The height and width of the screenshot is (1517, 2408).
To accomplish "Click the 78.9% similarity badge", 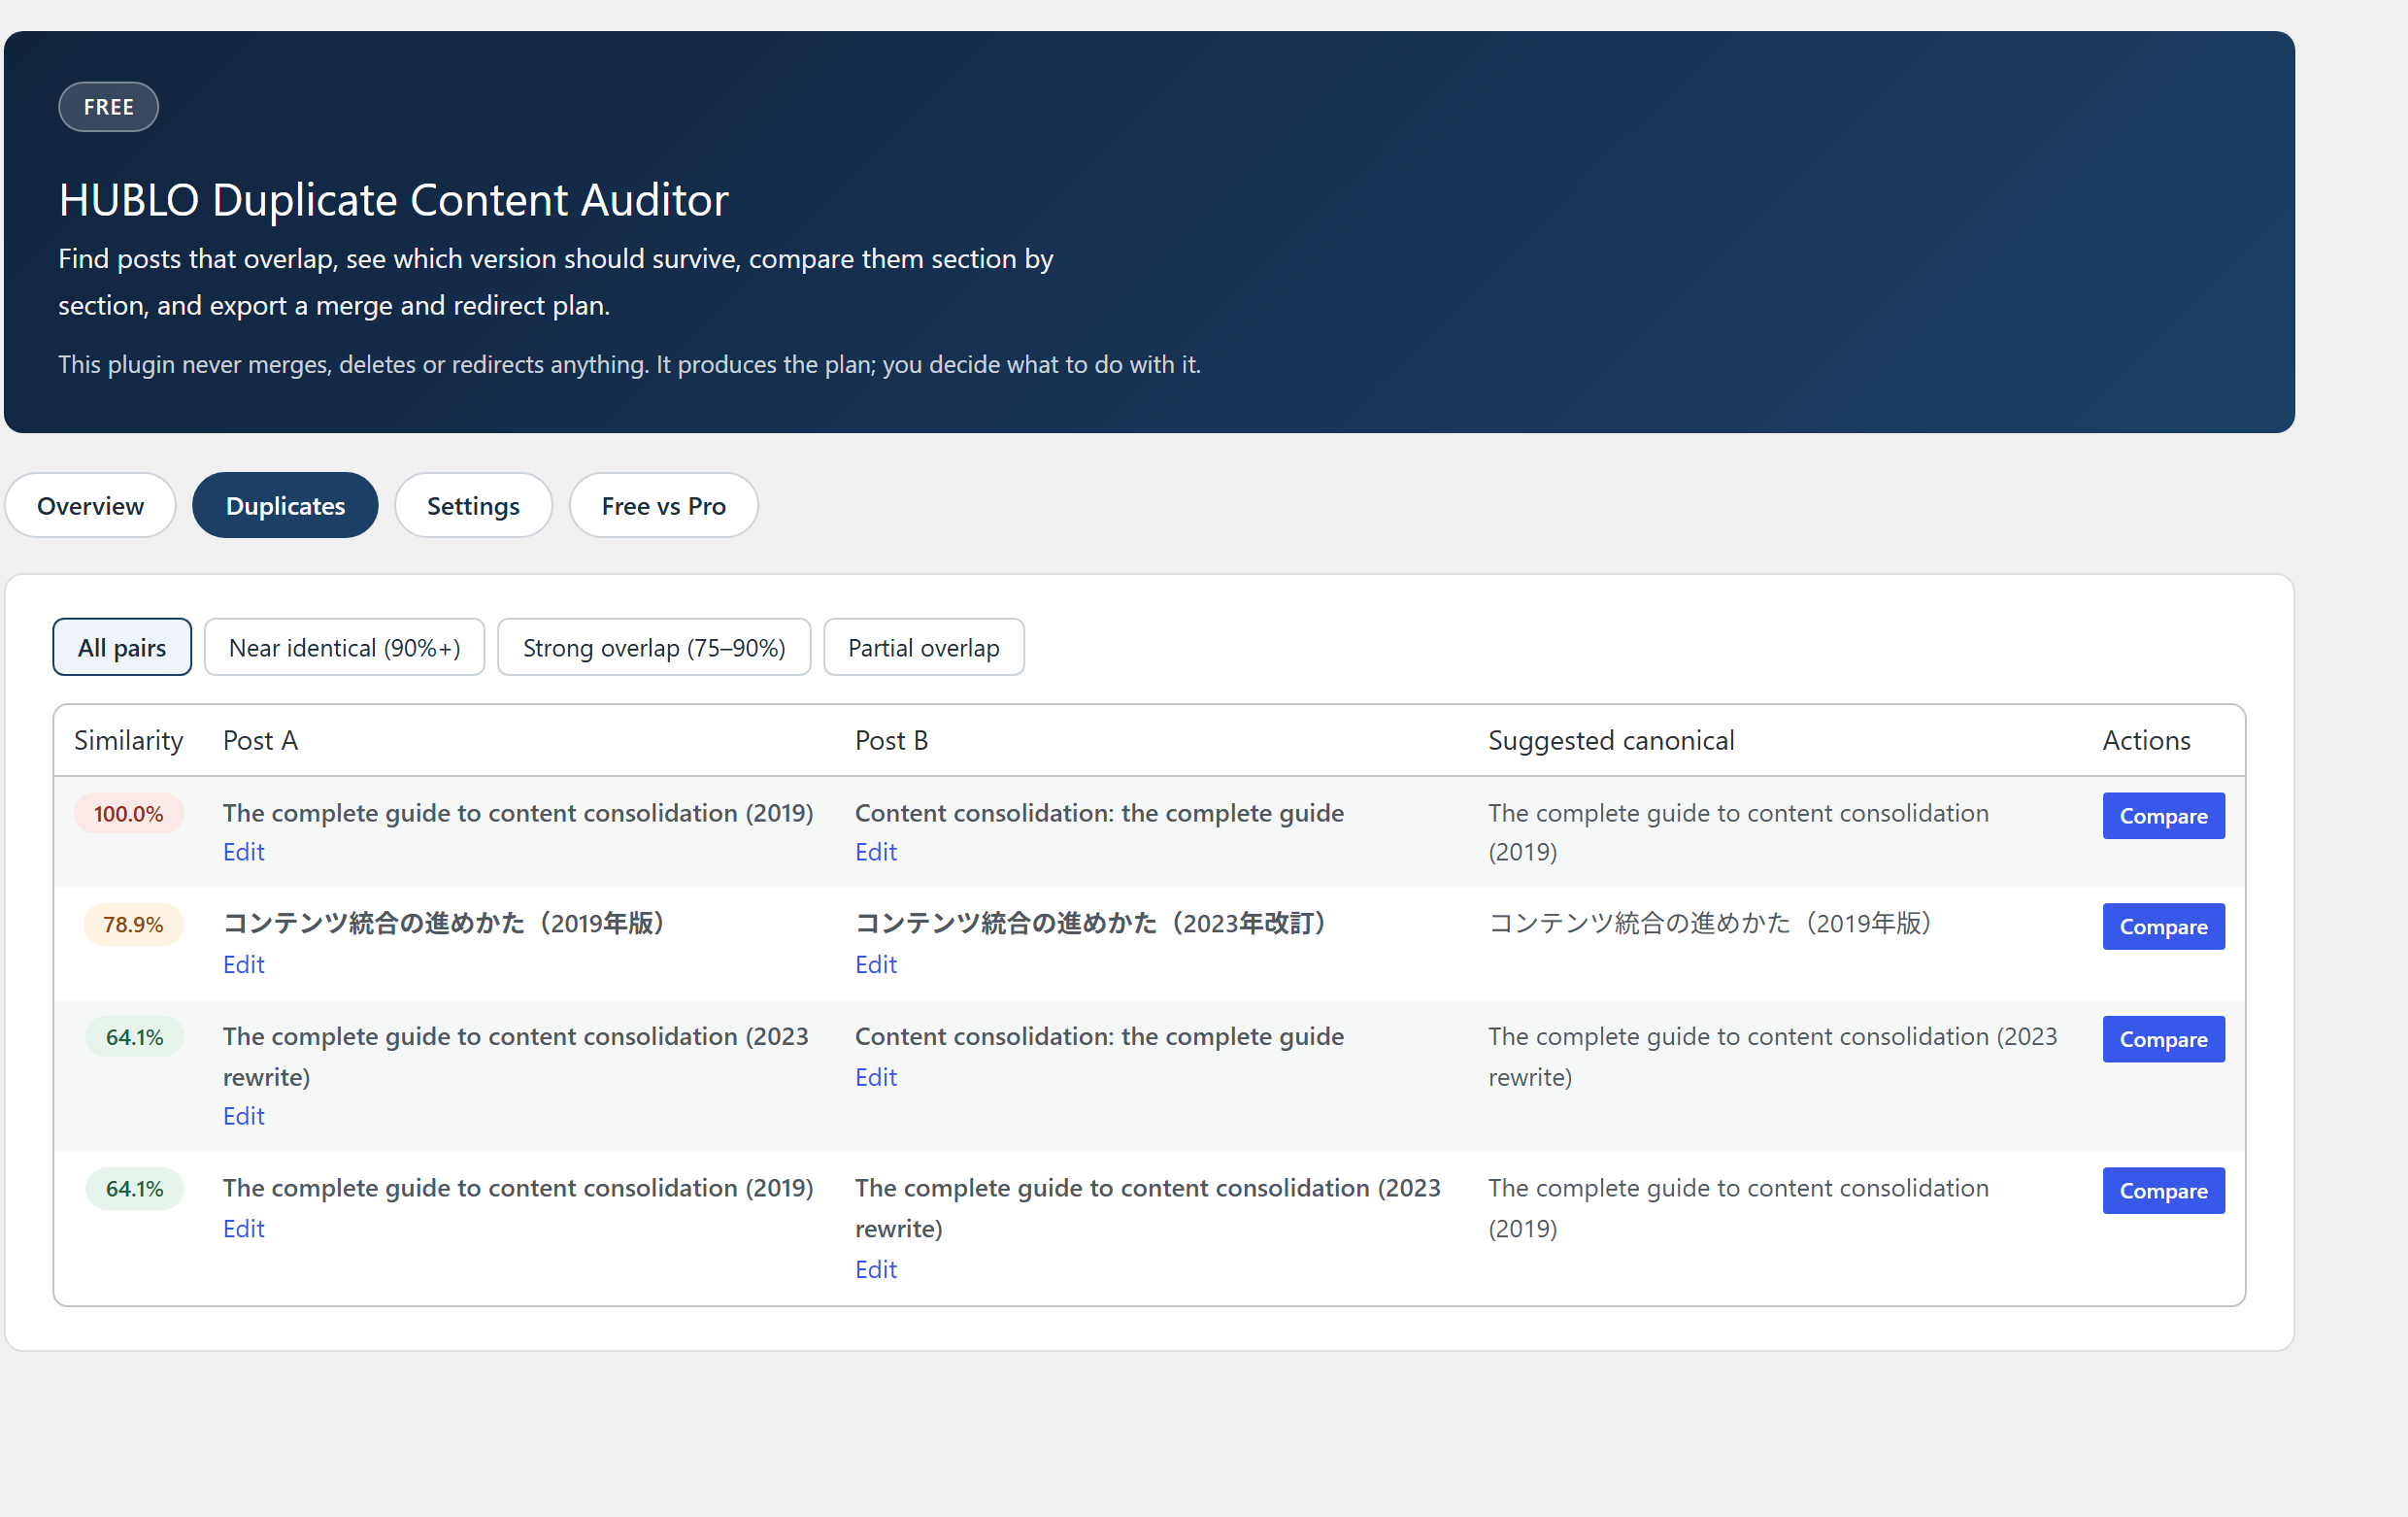I will [133, 925].
